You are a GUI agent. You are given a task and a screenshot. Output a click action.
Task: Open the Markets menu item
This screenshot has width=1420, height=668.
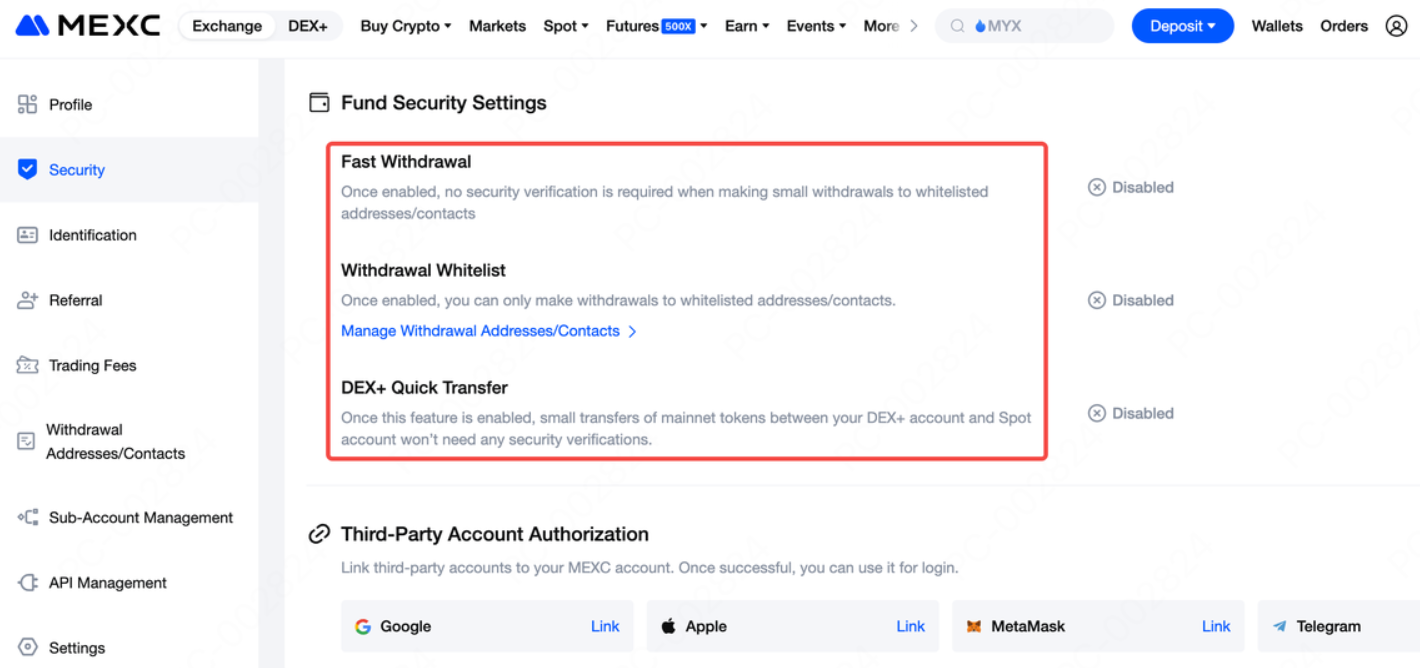pyautogui.click(x=497, y=26)
